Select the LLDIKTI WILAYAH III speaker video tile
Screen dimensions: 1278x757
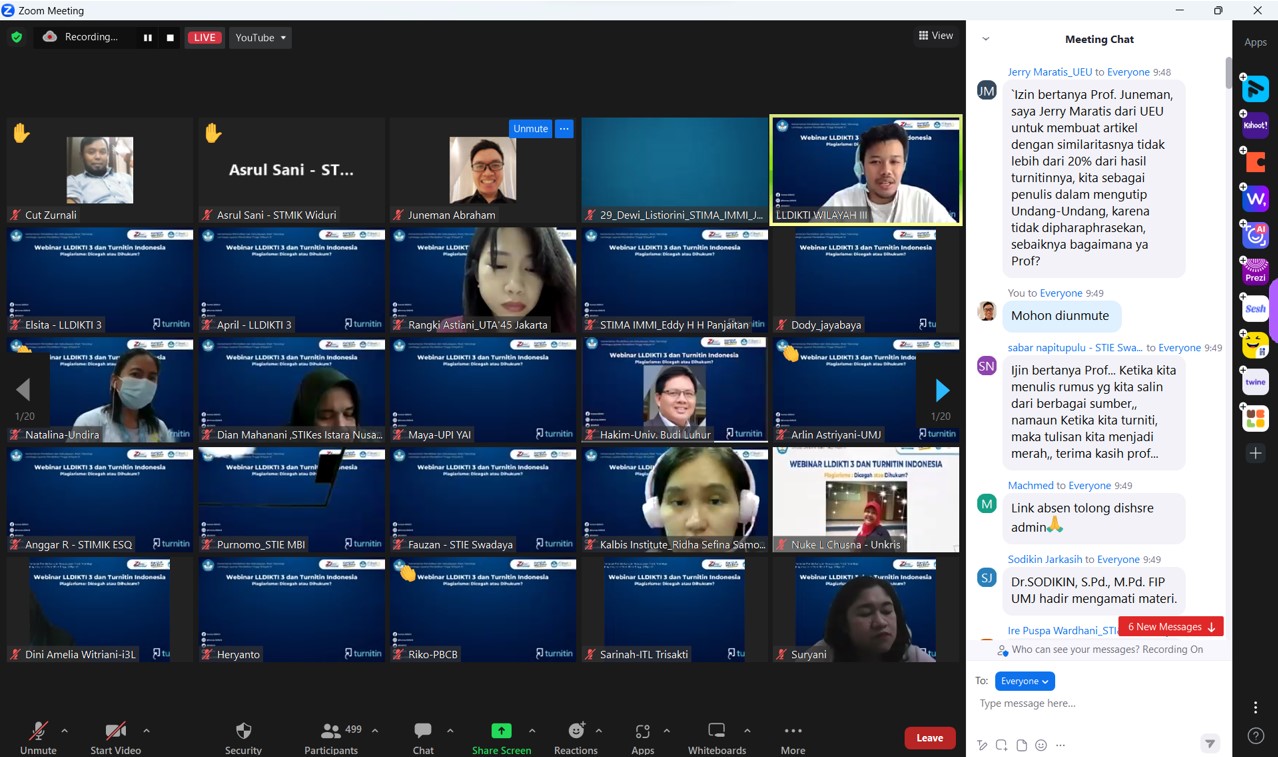[x=866, y=170]
